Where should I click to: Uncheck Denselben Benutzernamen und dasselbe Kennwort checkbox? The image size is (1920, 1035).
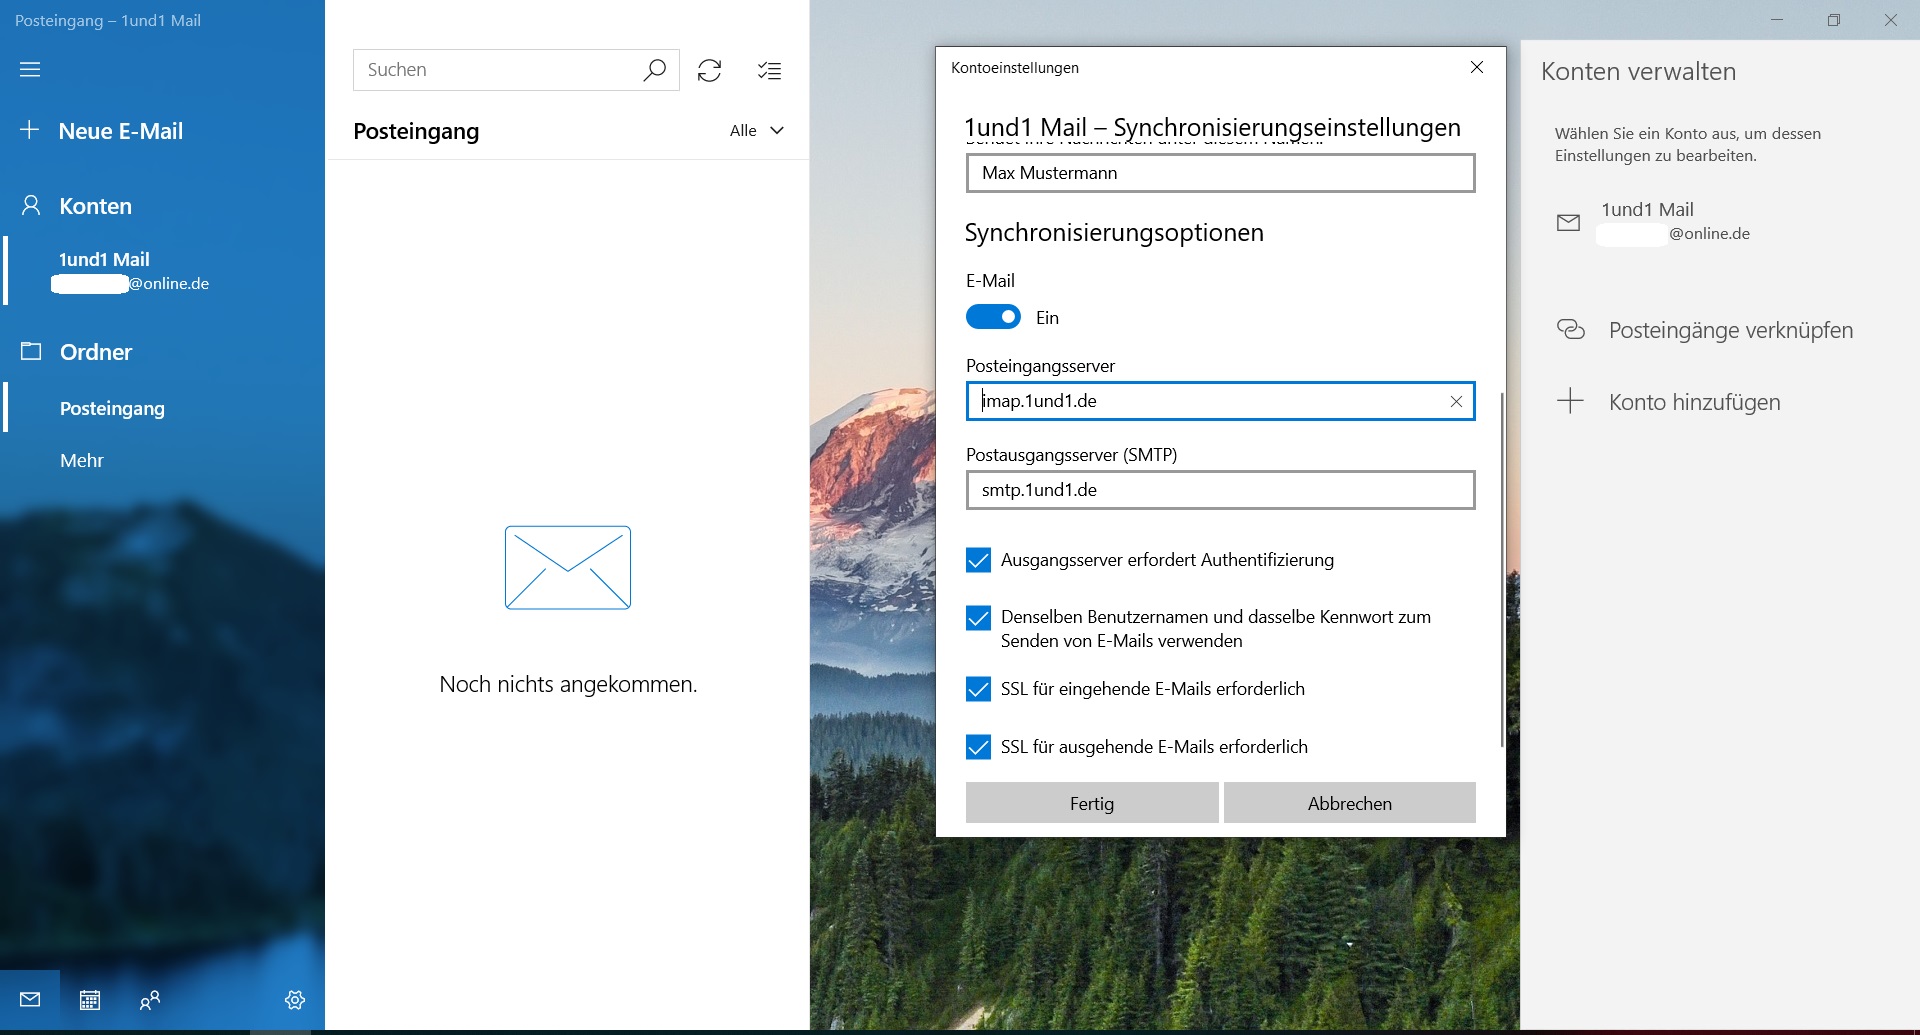[978, 617]
